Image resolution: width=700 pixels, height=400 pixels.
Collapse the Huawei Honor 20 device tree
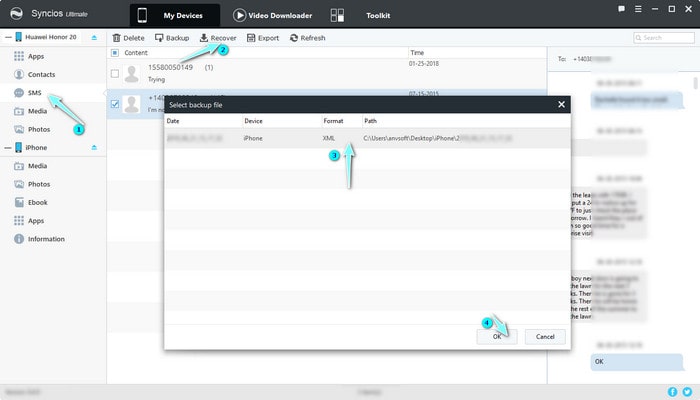pyautogui.click(x=5, y=37)
